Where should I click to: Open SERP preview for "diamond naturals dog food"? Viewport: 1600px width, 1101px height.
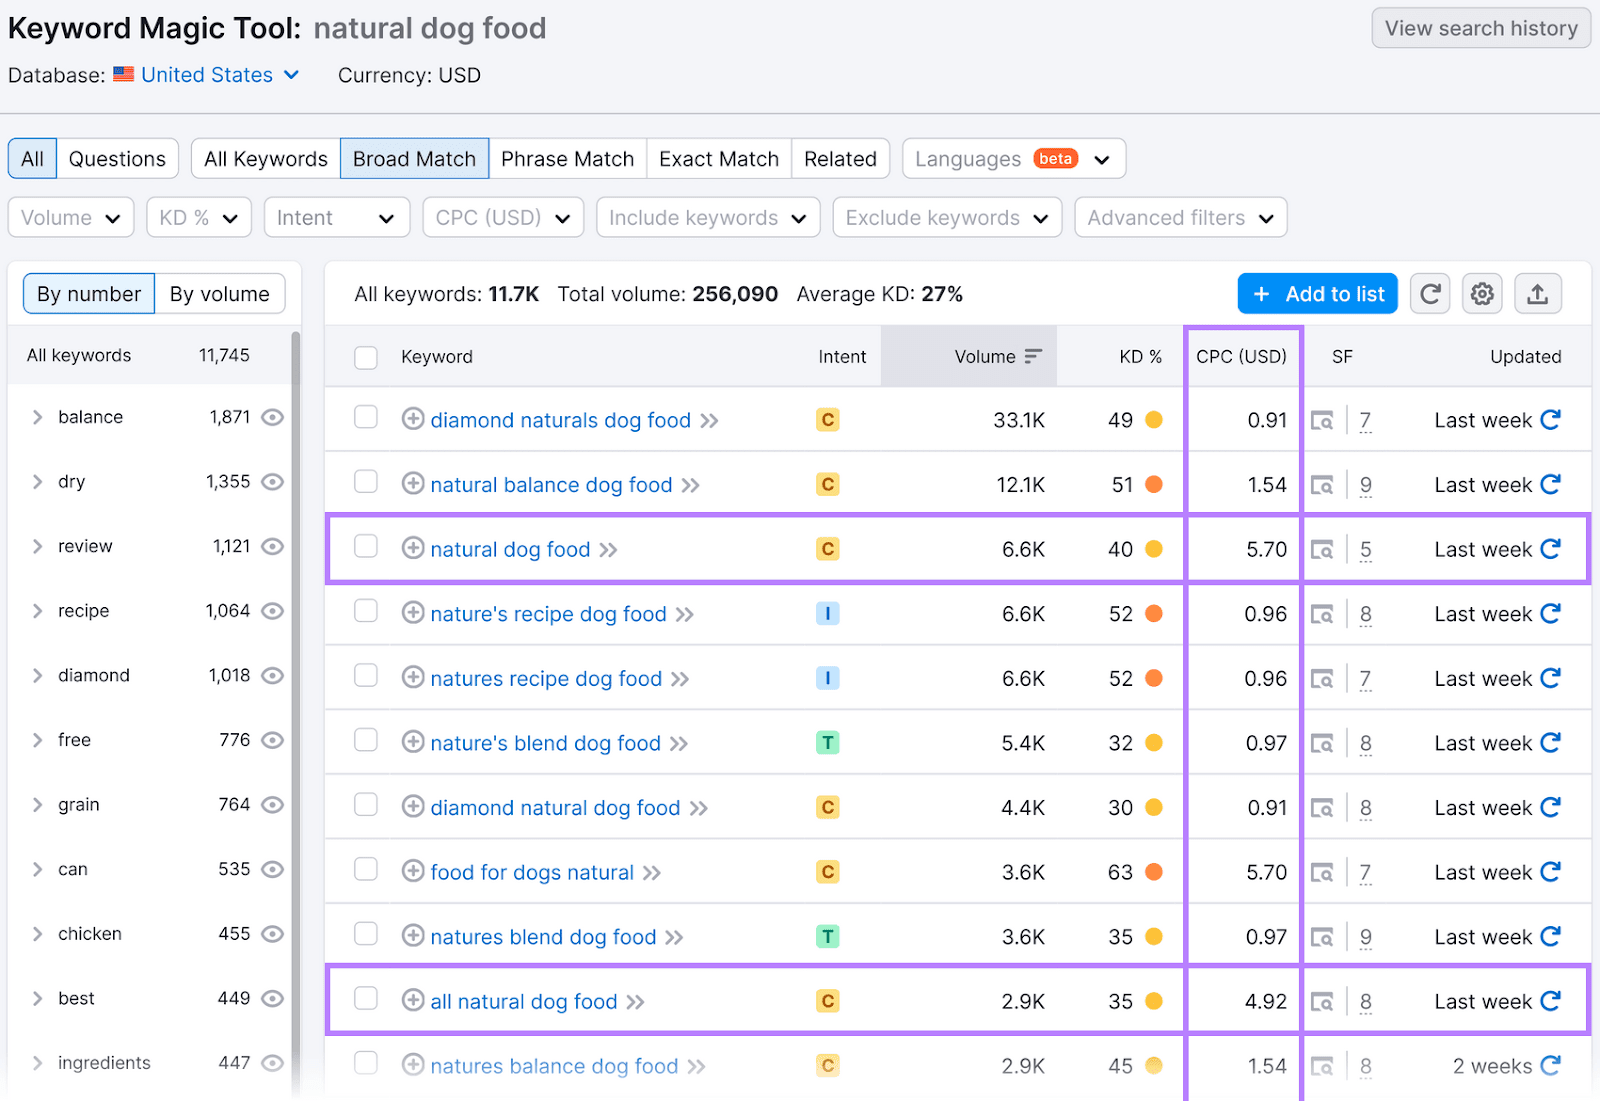pos(1322,420)
